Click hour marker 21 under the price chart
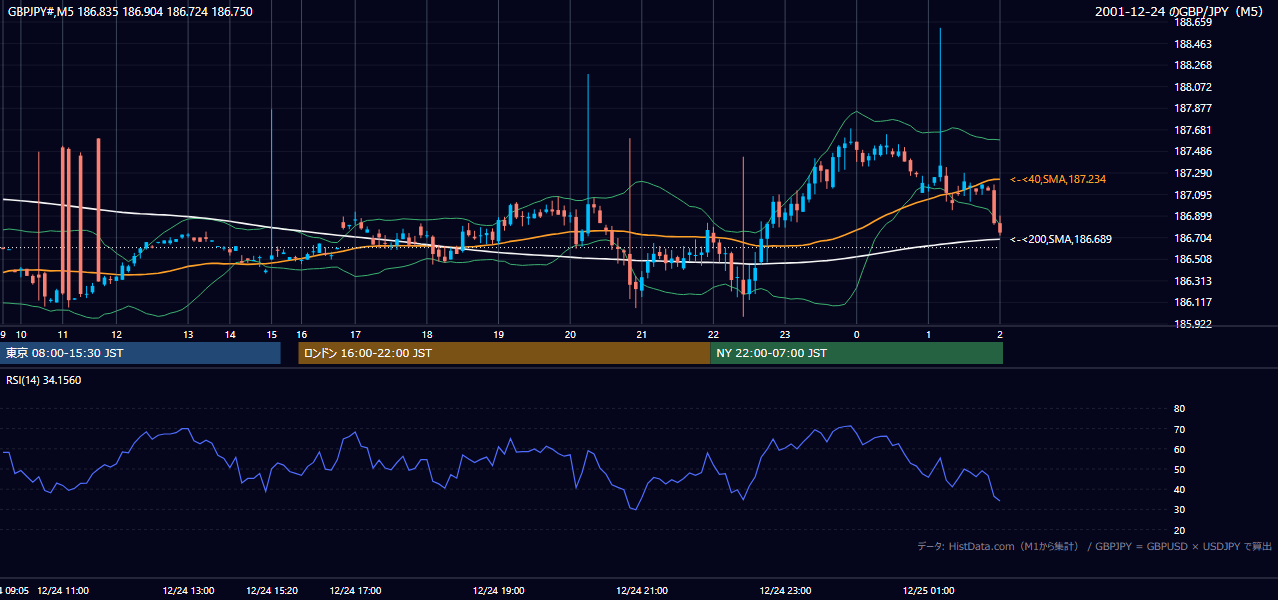The image size is (1278, 600). (x=642, y=335)
